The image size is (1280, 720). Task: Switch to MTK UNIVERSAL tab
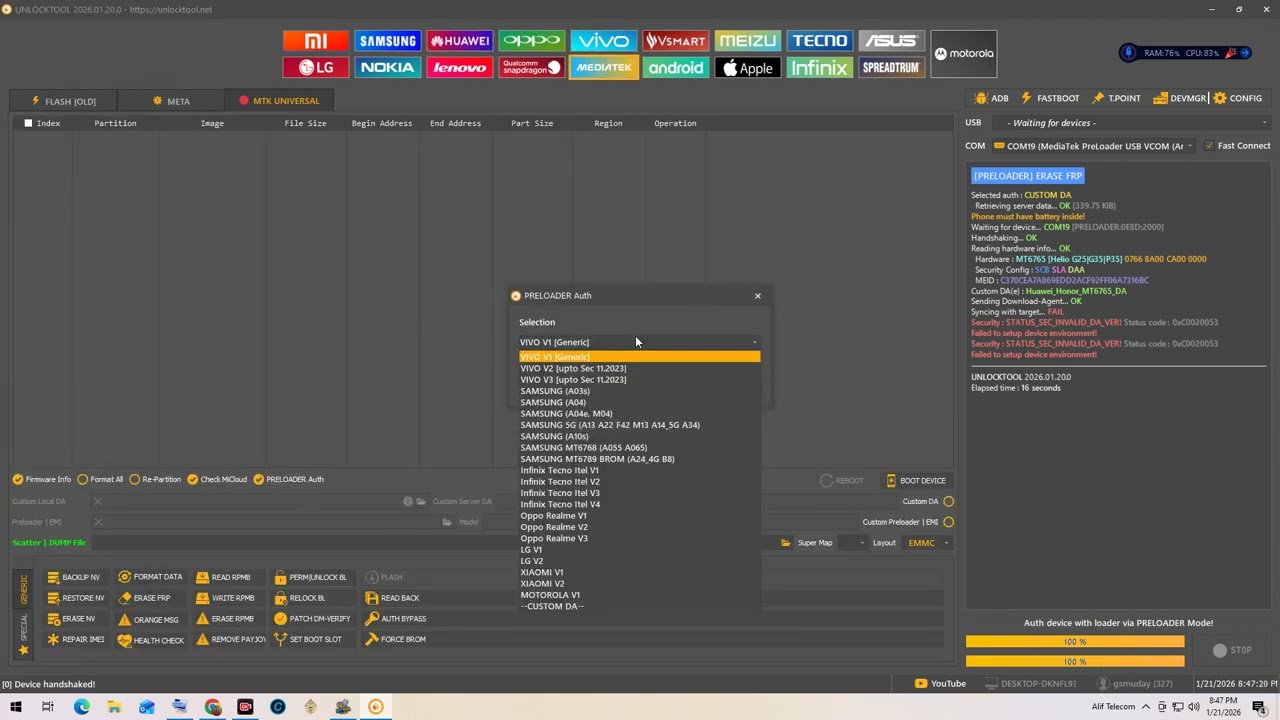(x=279, y=101)
